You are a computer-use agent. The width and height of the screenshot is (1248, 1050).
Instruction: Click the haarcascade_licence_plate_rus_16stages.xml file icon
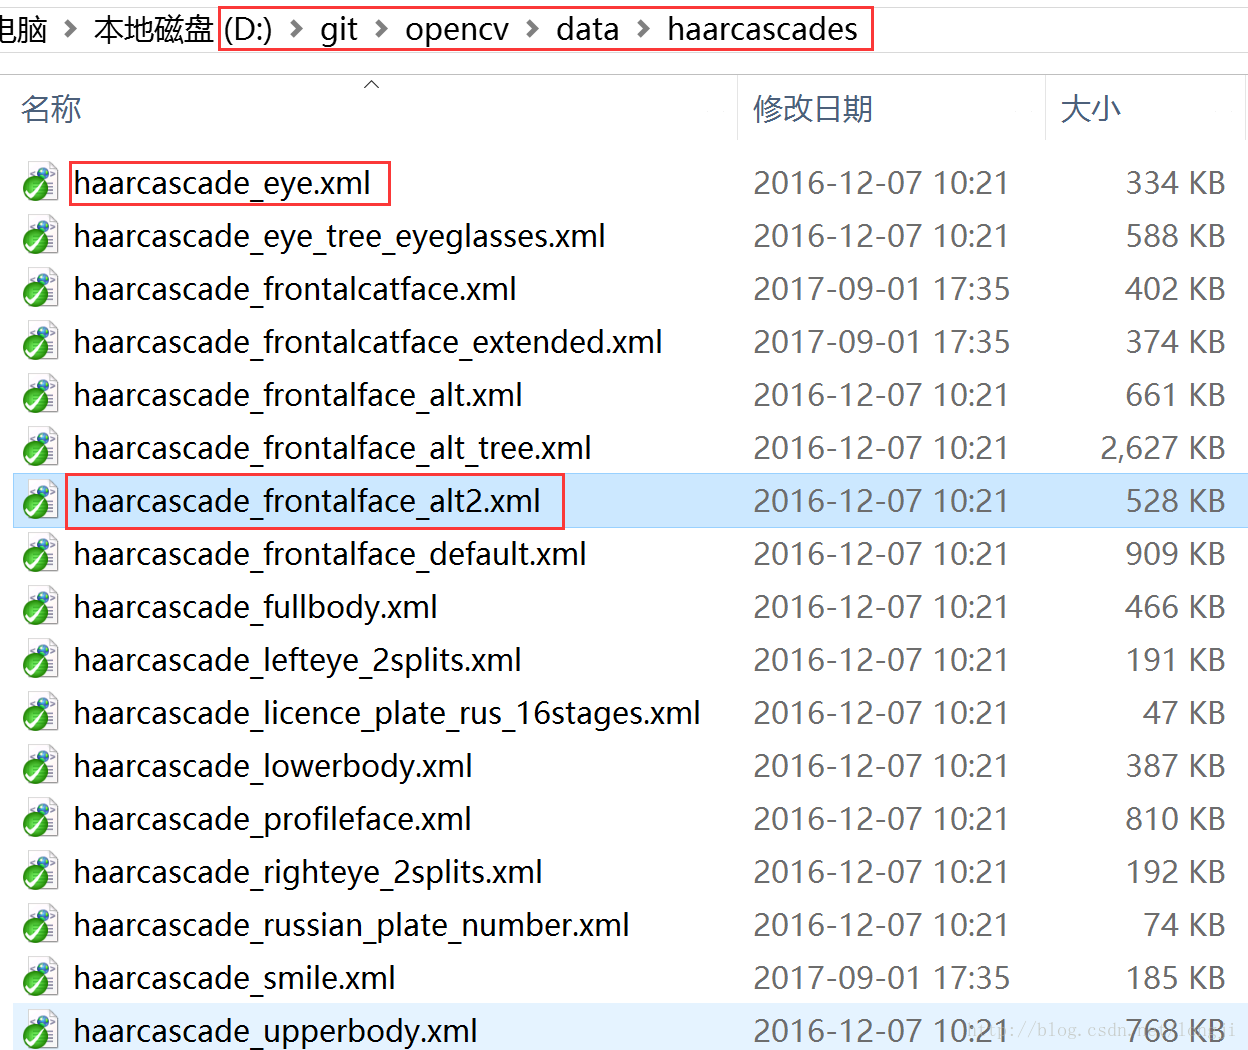coord(39,713)
